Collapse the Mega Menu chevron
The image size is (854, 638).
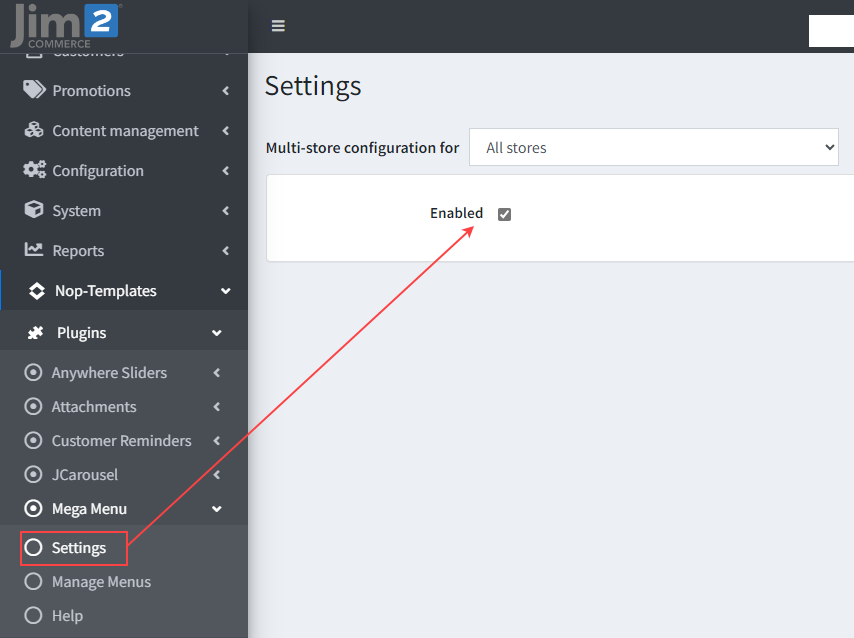pos(217,509)
